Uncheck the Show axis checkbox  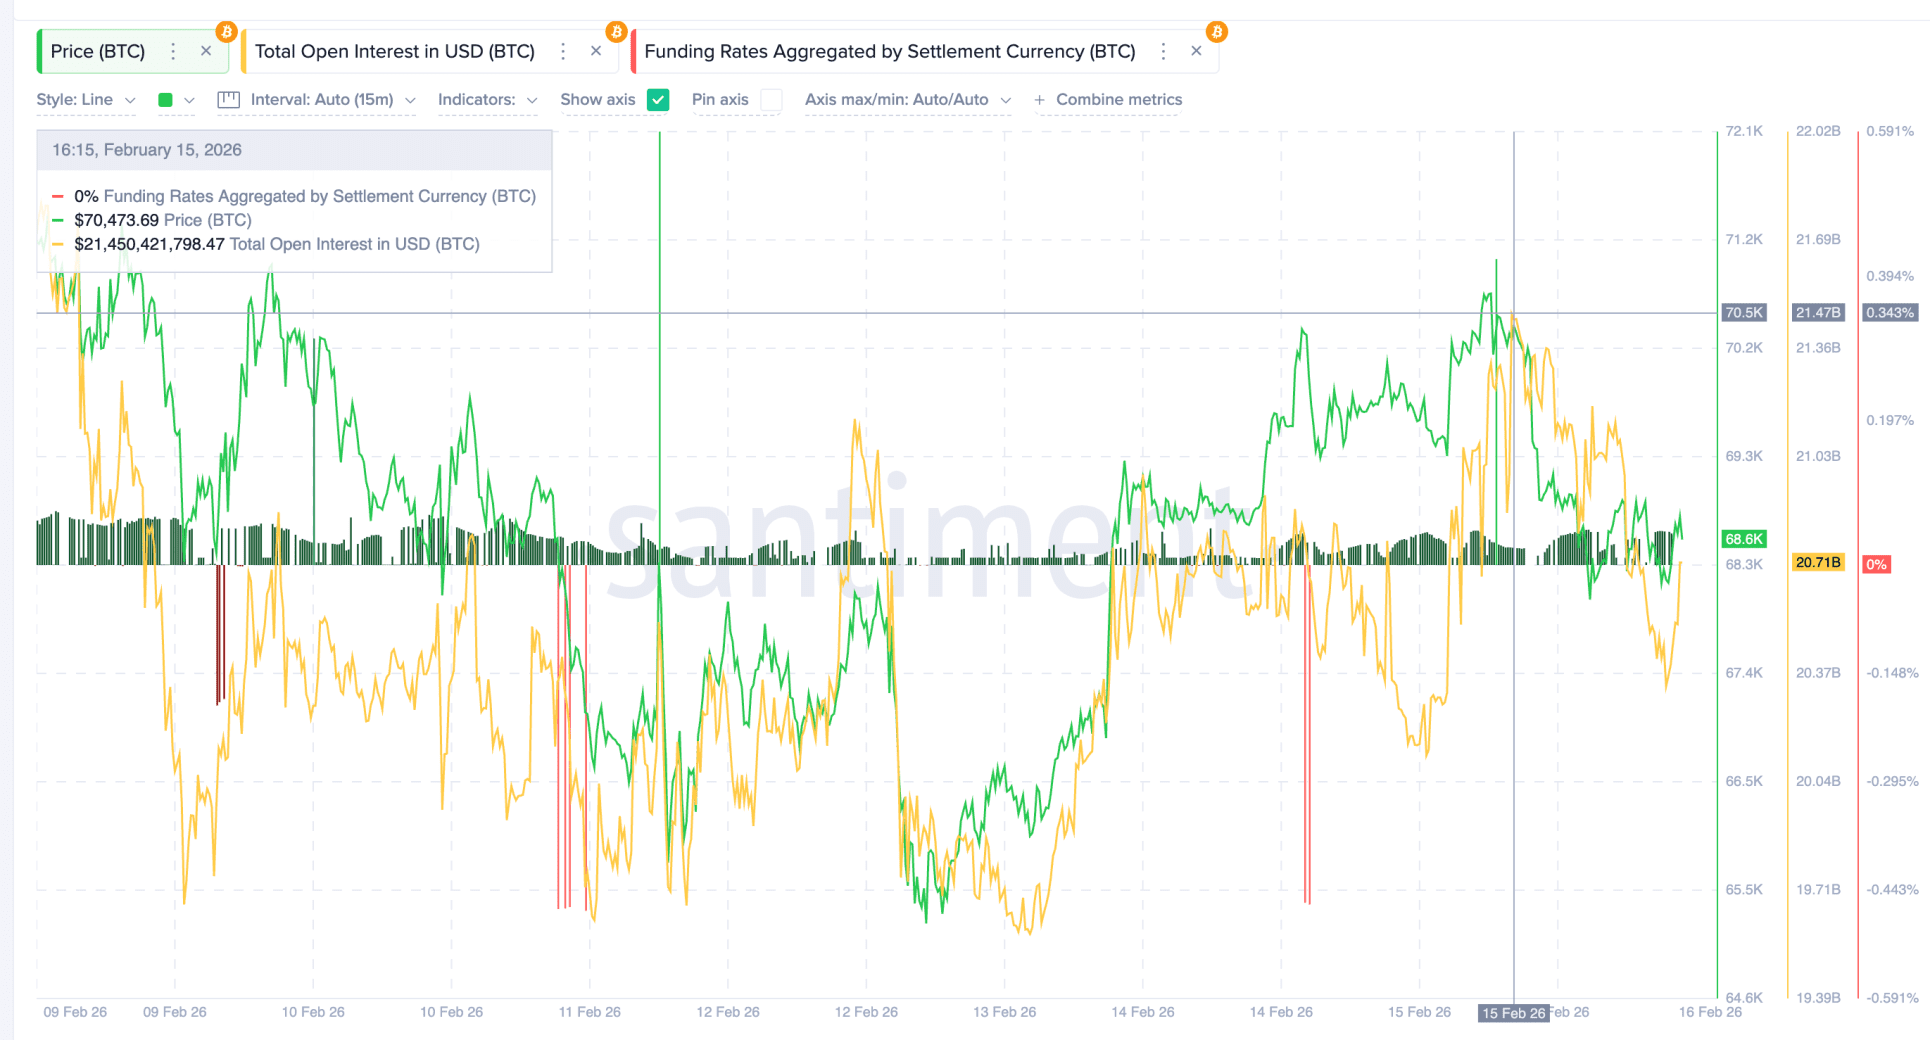point(658,100)
